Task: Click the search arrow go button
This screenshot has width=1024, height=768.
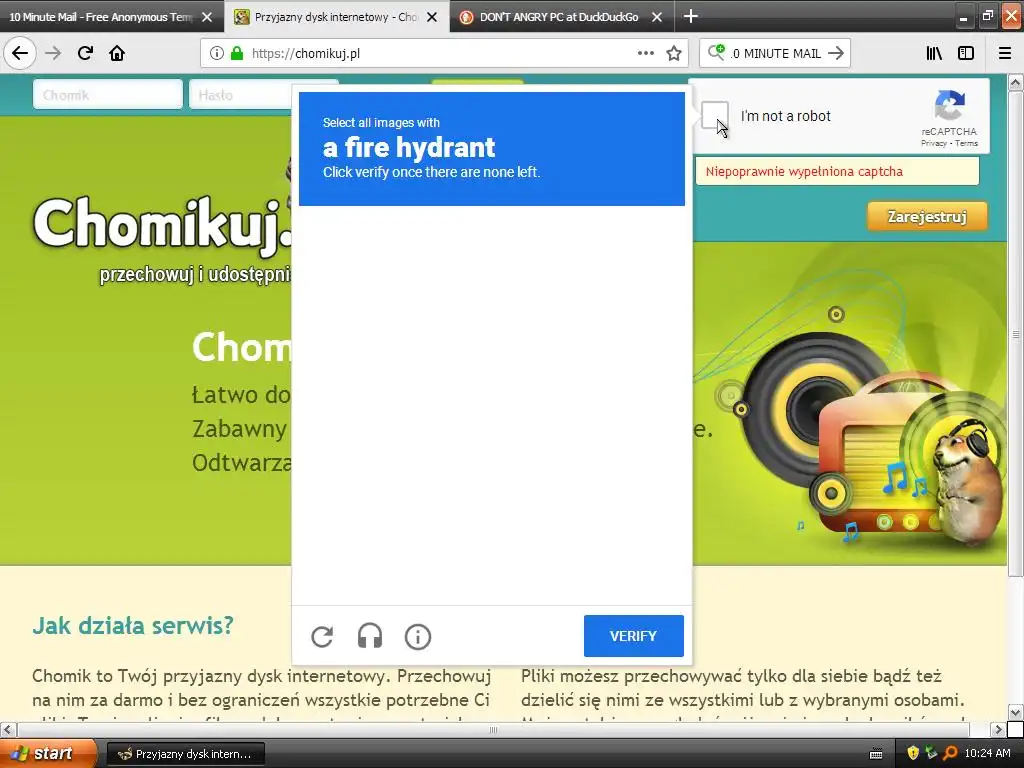Action: (x=836, y=54)
